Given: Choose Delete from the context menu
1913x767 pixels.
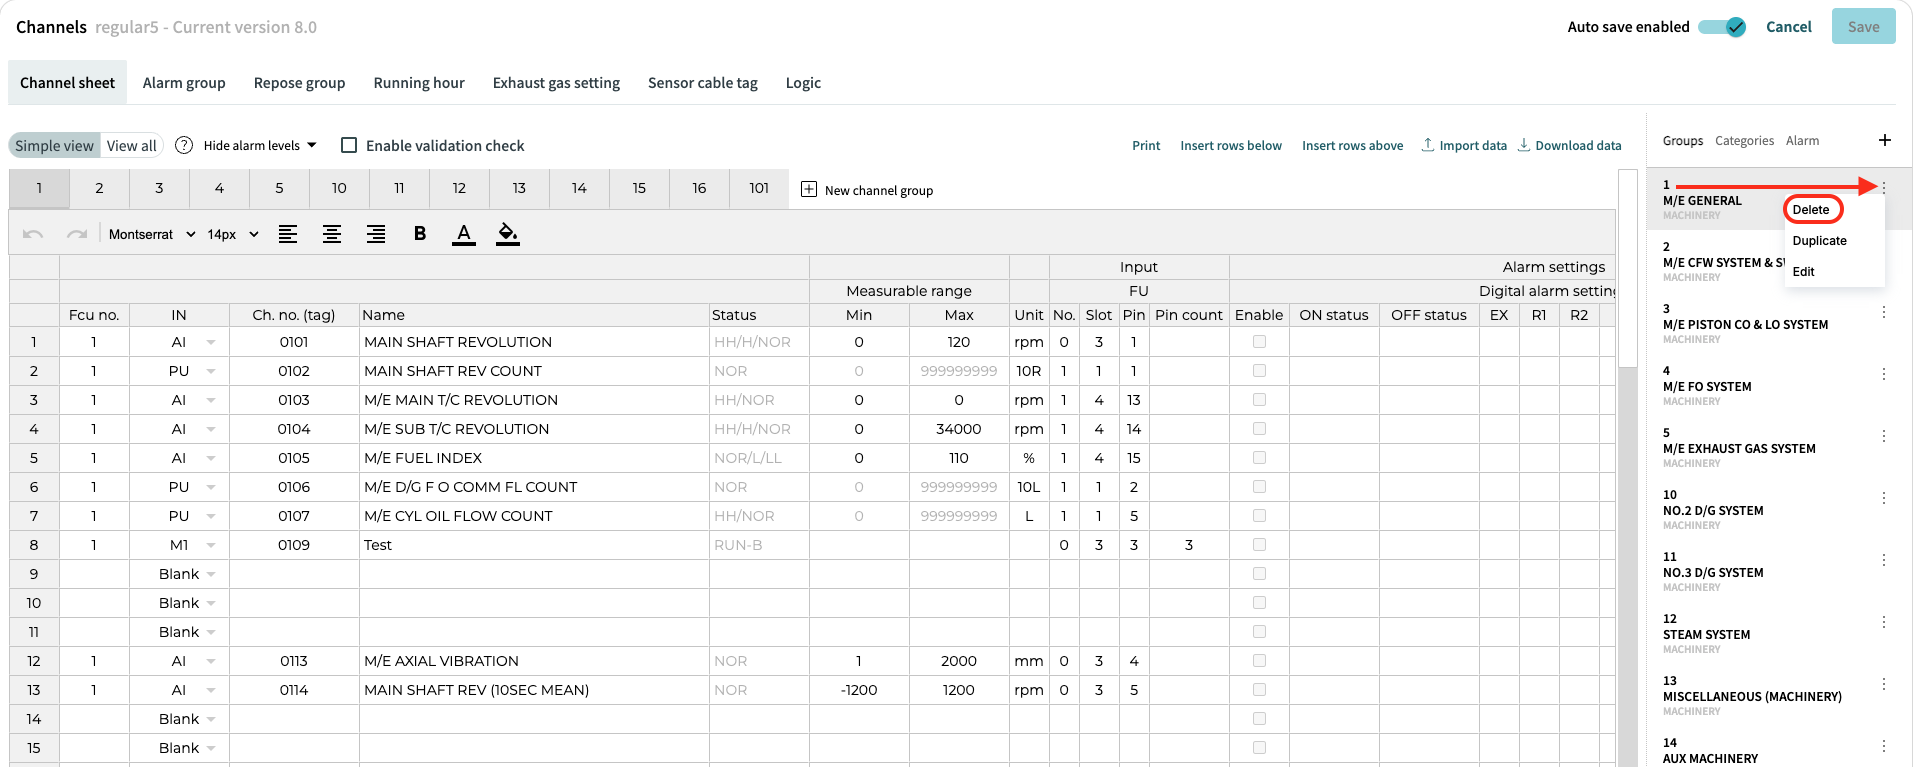Looking at the screenshot, I should tap(1811, 209).
